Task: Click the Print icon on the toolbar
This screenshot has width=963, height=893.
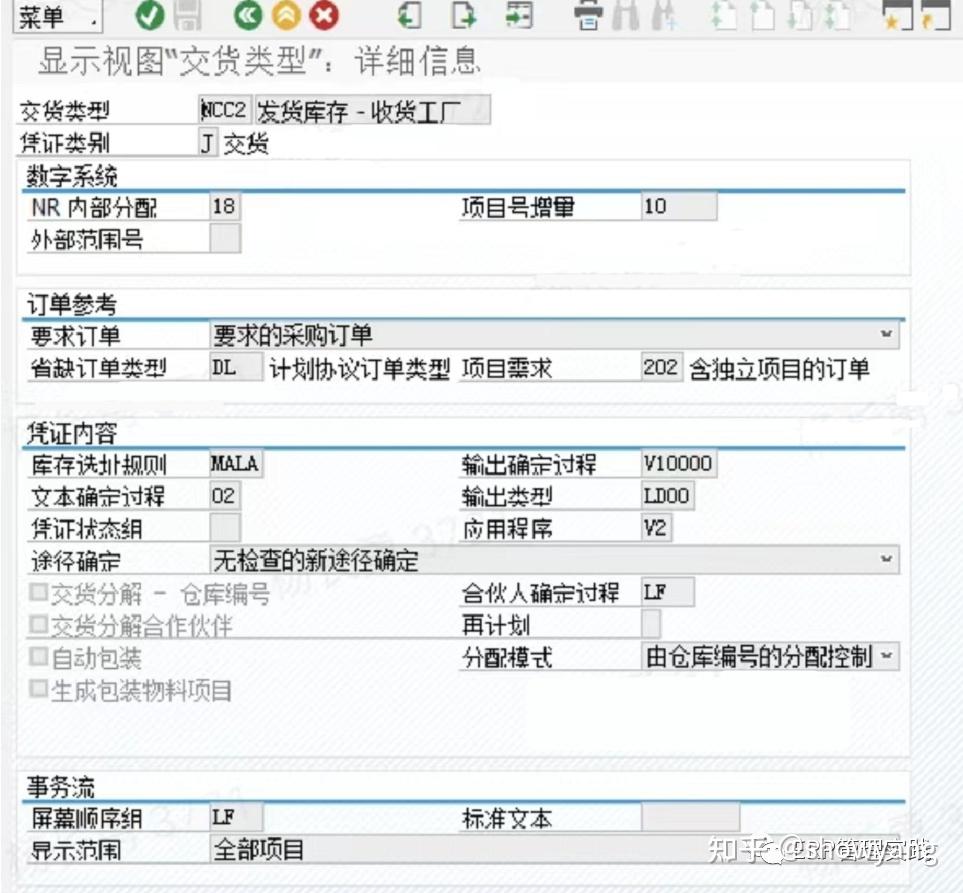Action: [586, 16]
